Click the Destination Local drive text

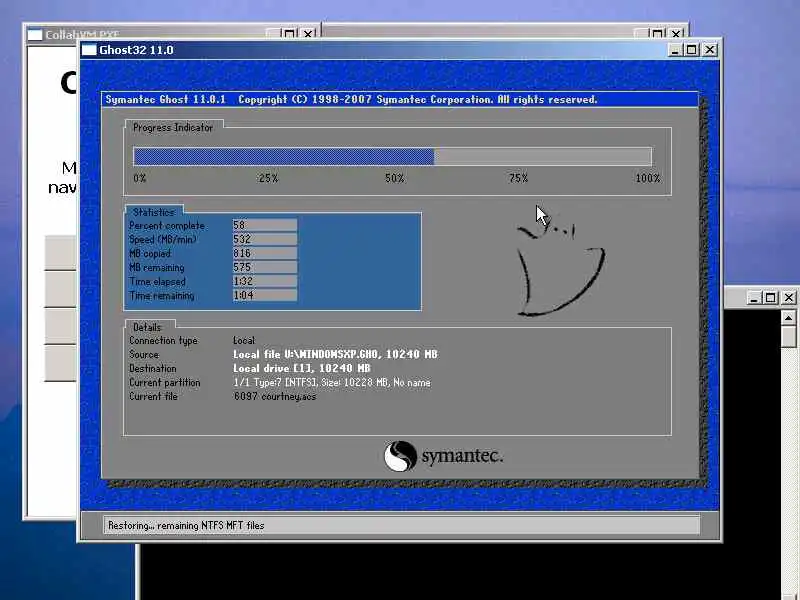coord(302,368)
